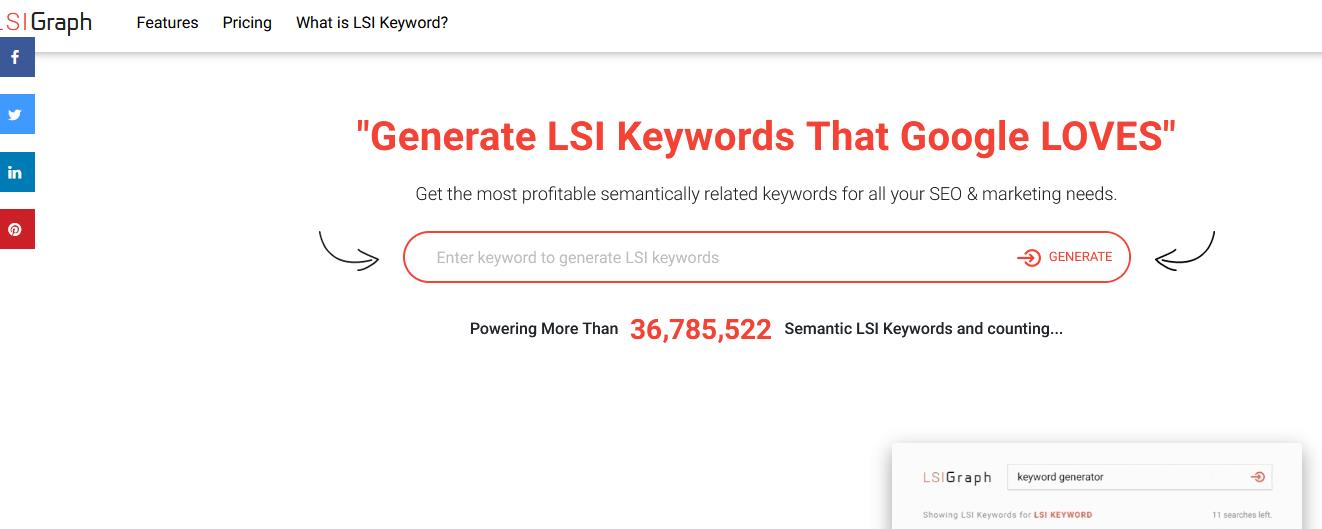Image resolution: width=1322 pixels, height=529 pixels.
Task: Click the LSIGraph logo in preview screenshot
Action: (956, 477)
